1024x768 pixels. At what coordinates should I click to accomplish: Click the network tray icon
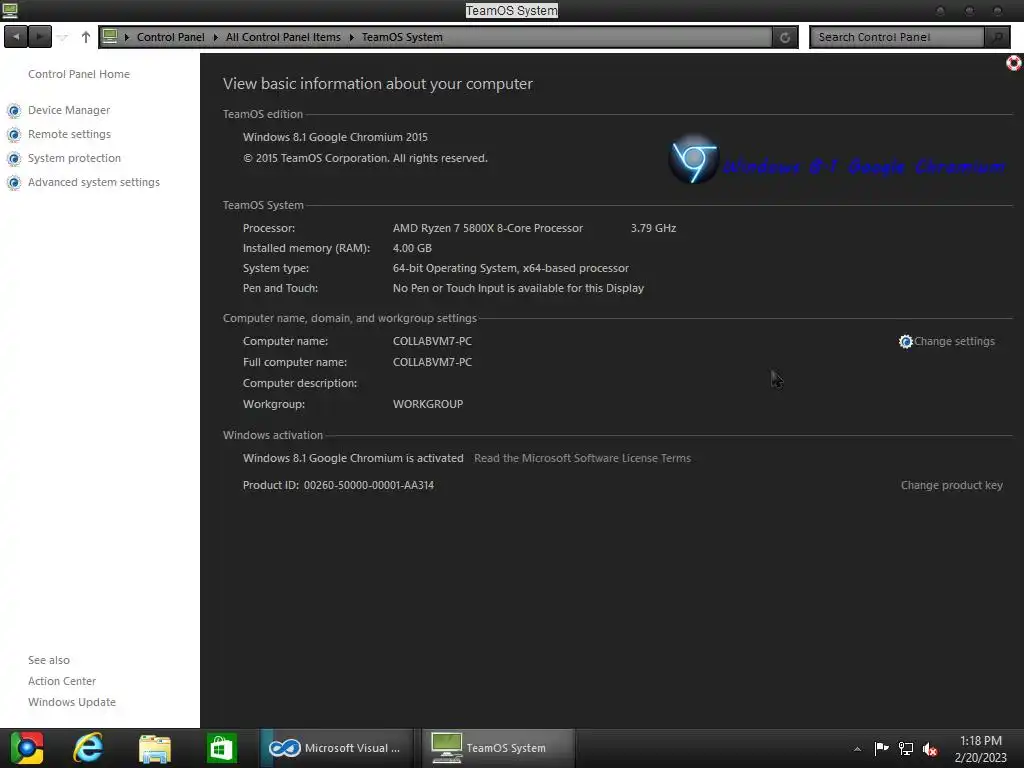[906, 748]
